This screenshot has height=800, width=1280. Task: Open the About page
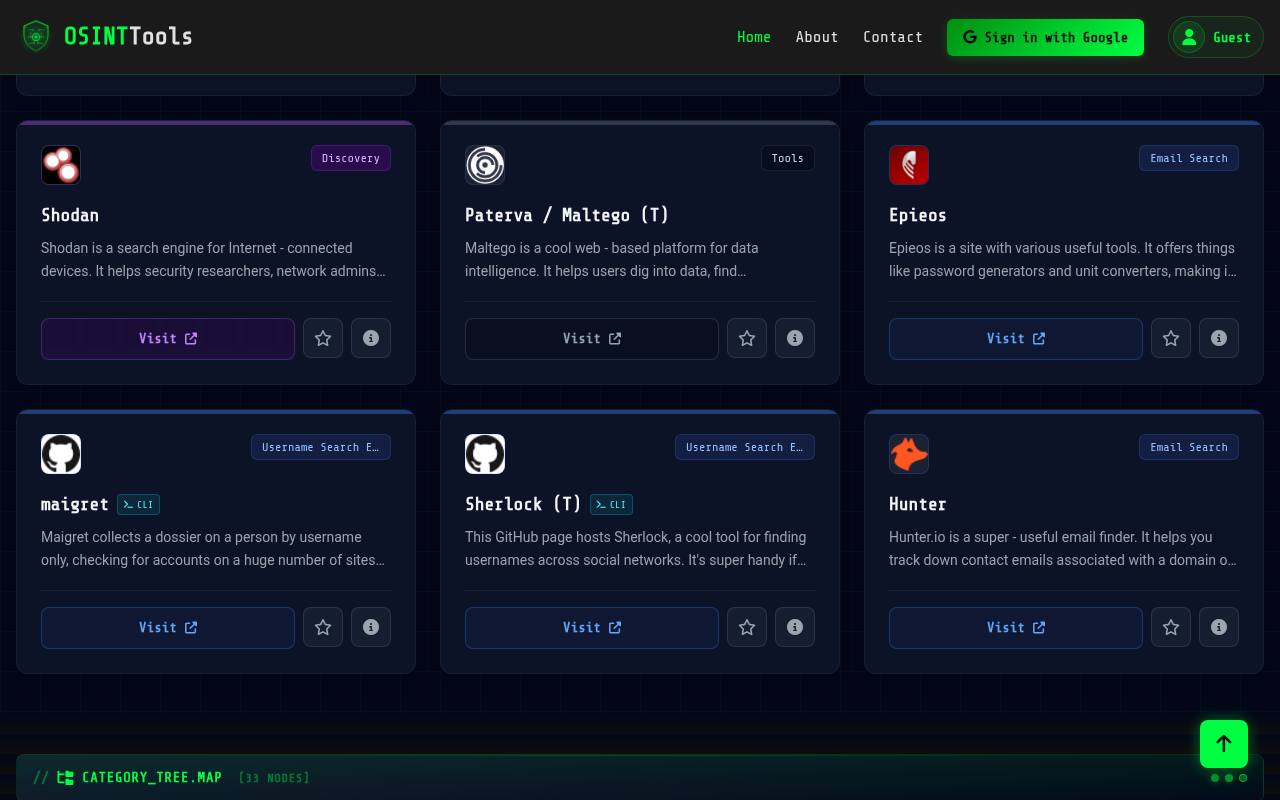click(x=817, y=37)
